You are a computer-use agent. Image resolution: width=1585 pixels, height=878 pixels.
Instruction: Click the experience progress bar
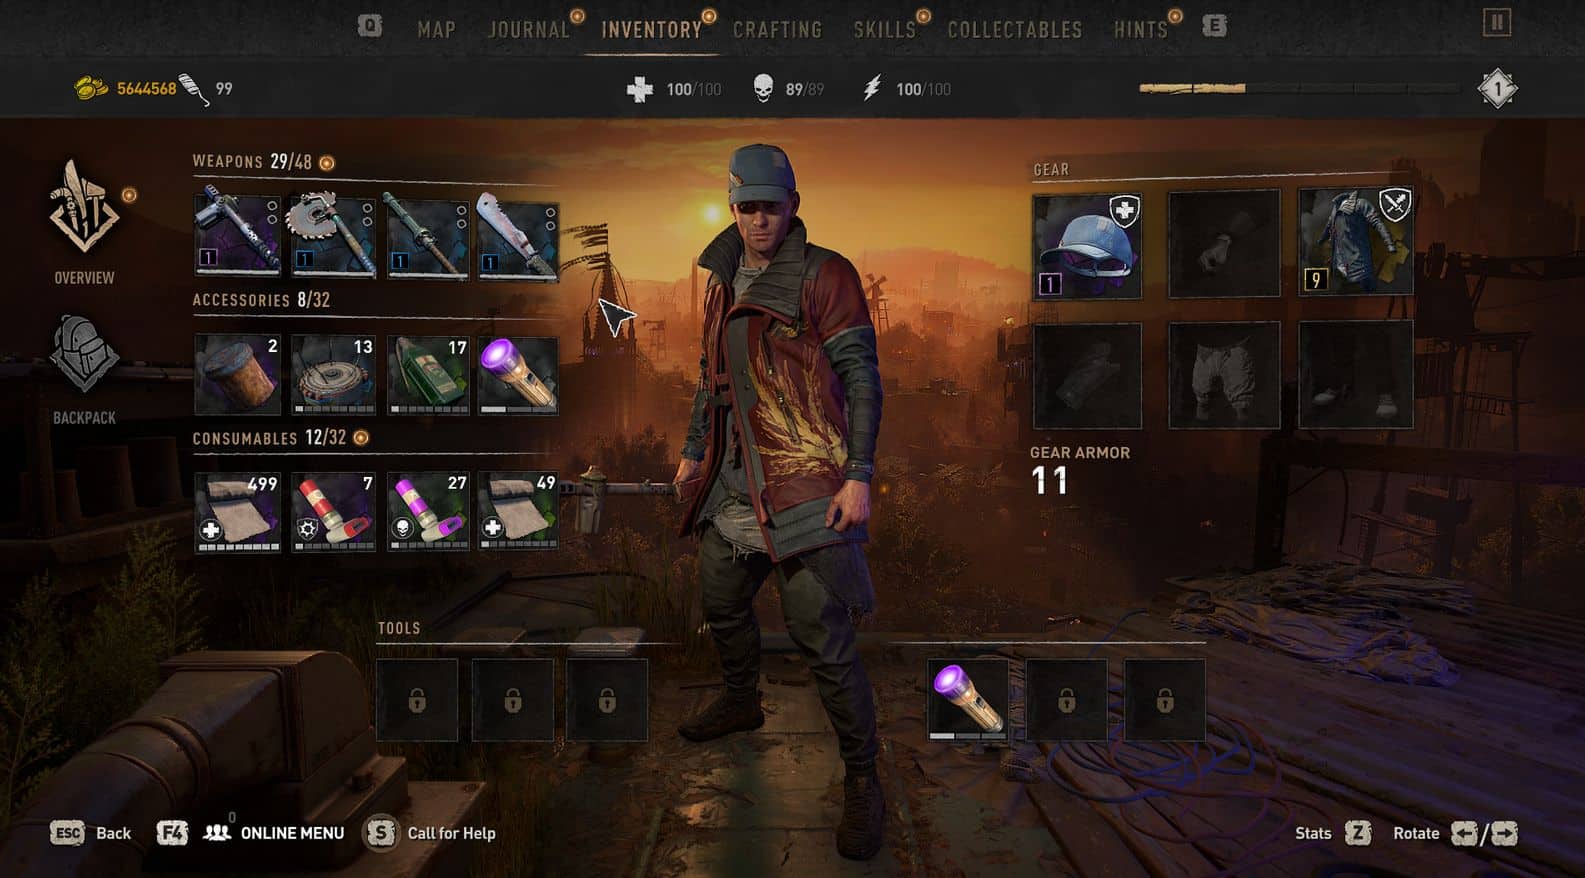[1299, 88]
